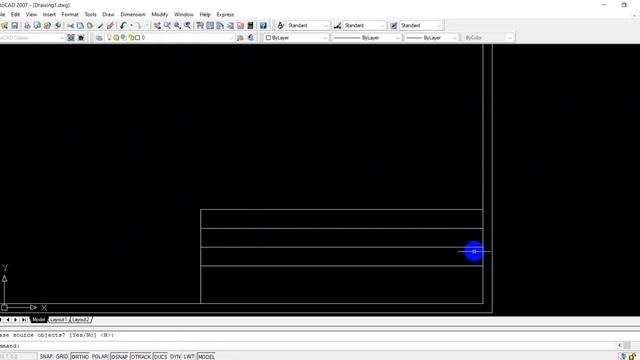Open the Properties palette icon

pos(200,25)
